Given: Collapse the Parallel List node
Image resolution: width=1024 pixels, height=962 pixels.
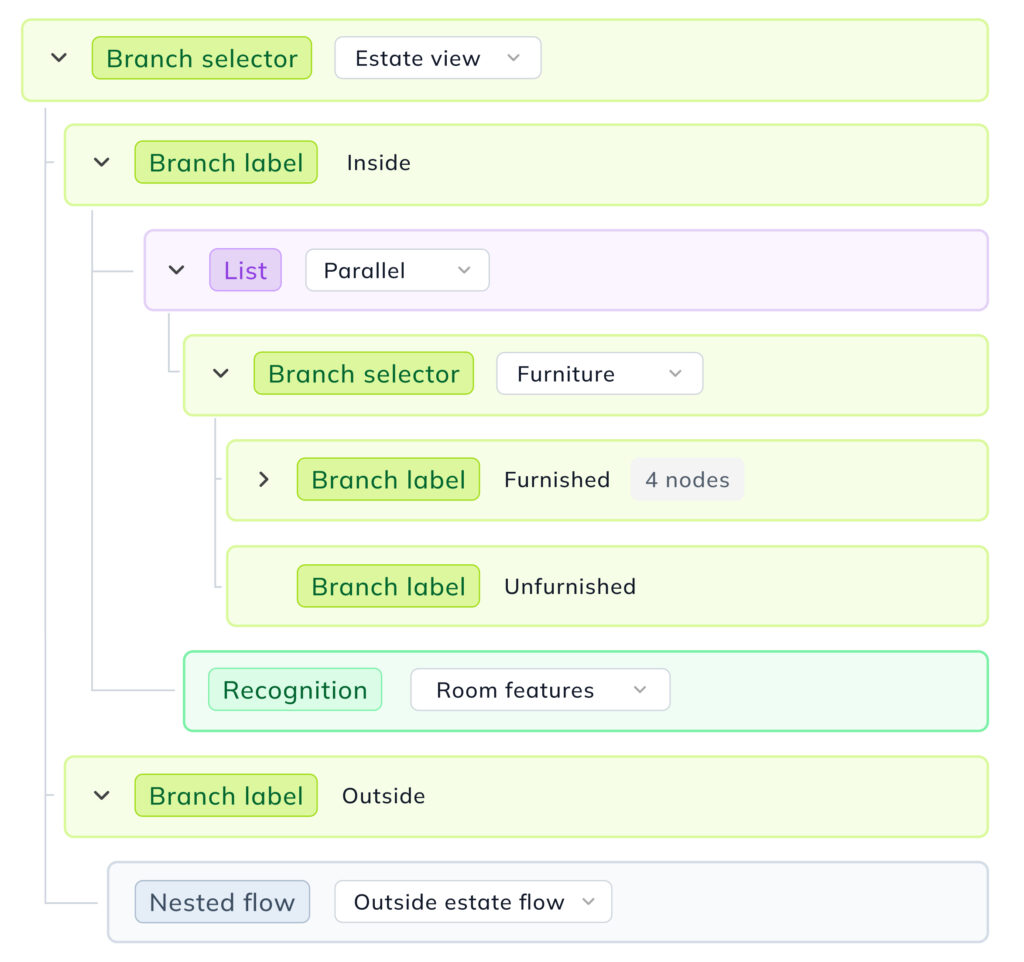Looking at the screenshot, I should [x=176, y=270].
